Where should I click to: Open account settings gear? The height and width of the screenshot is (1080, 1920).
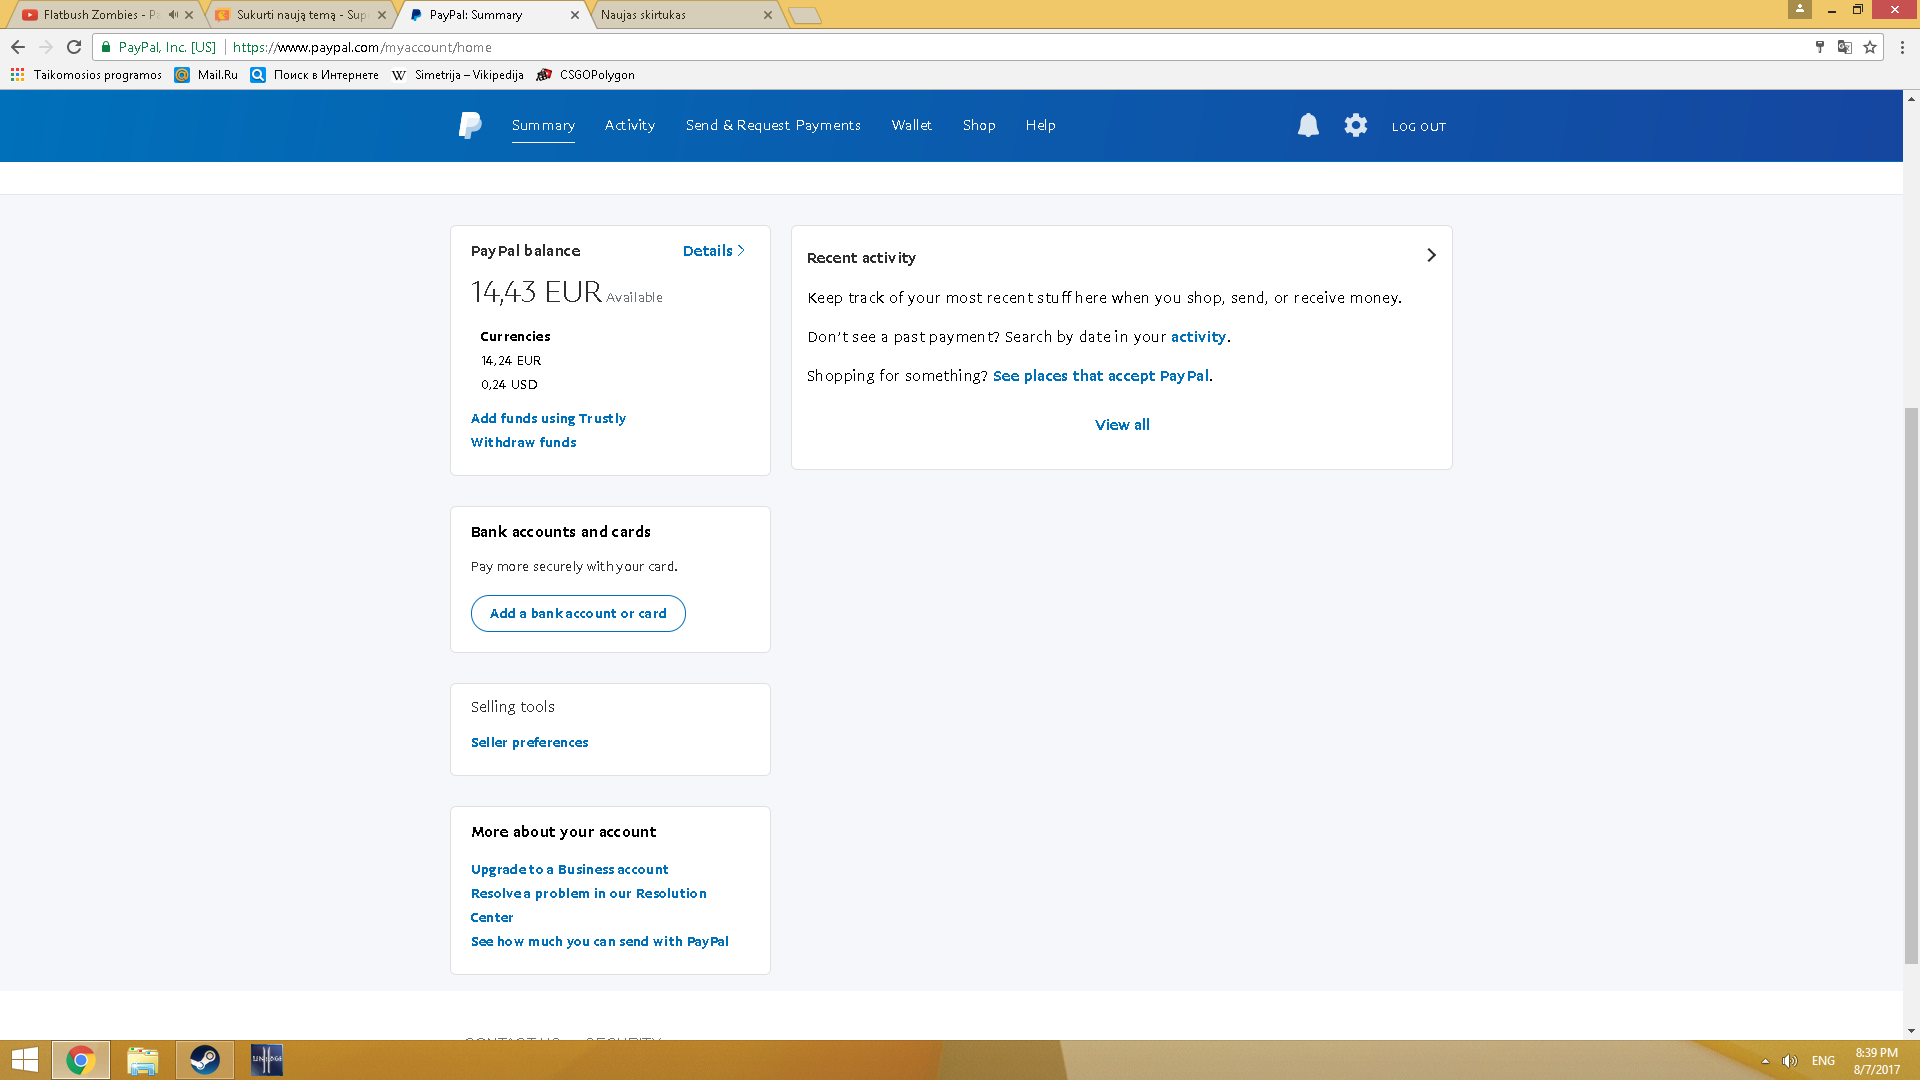tap(1355, 125)
